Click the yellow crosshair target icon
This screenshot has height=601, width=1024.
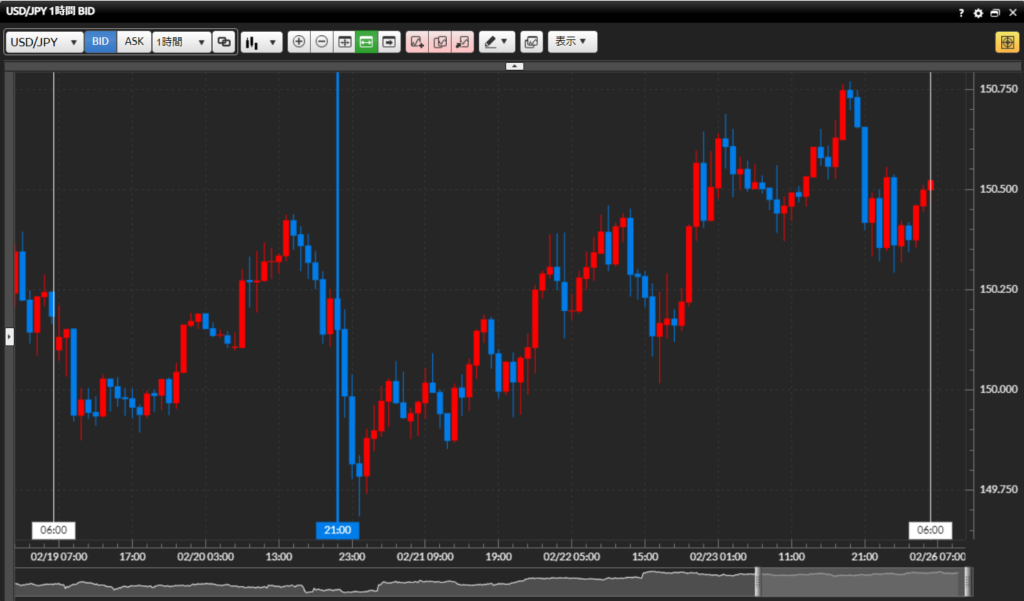coord(1005,42)
